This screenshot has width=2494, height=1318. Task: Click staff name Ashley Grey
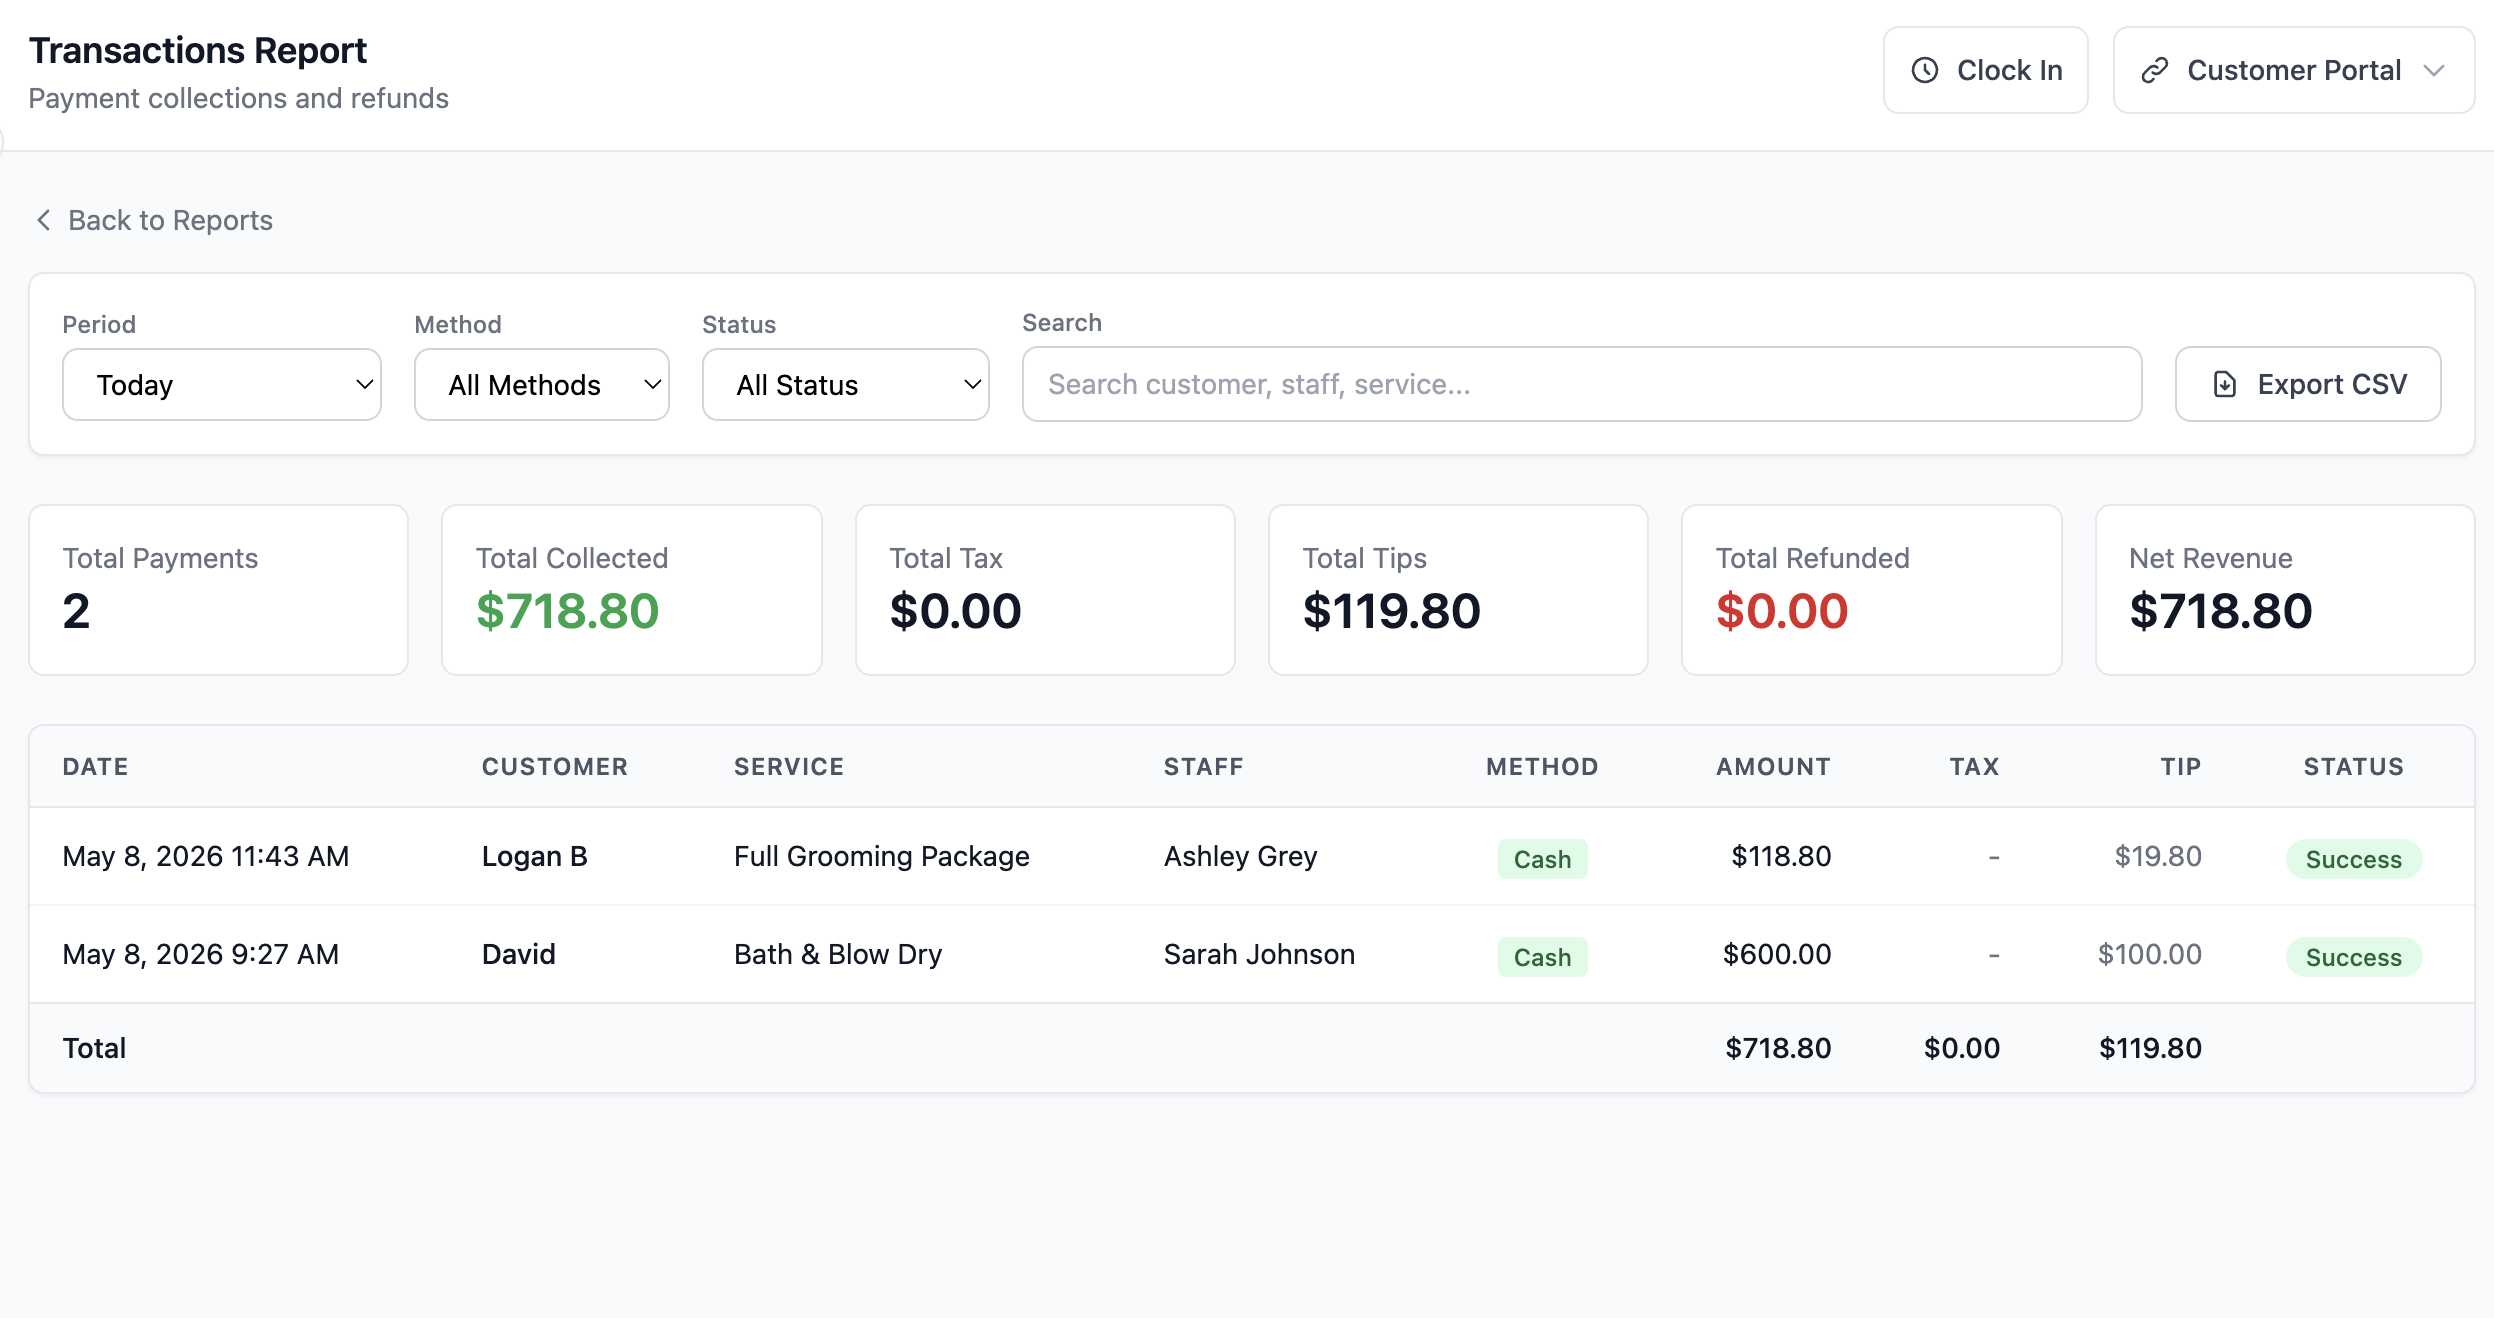[1240, 856]
